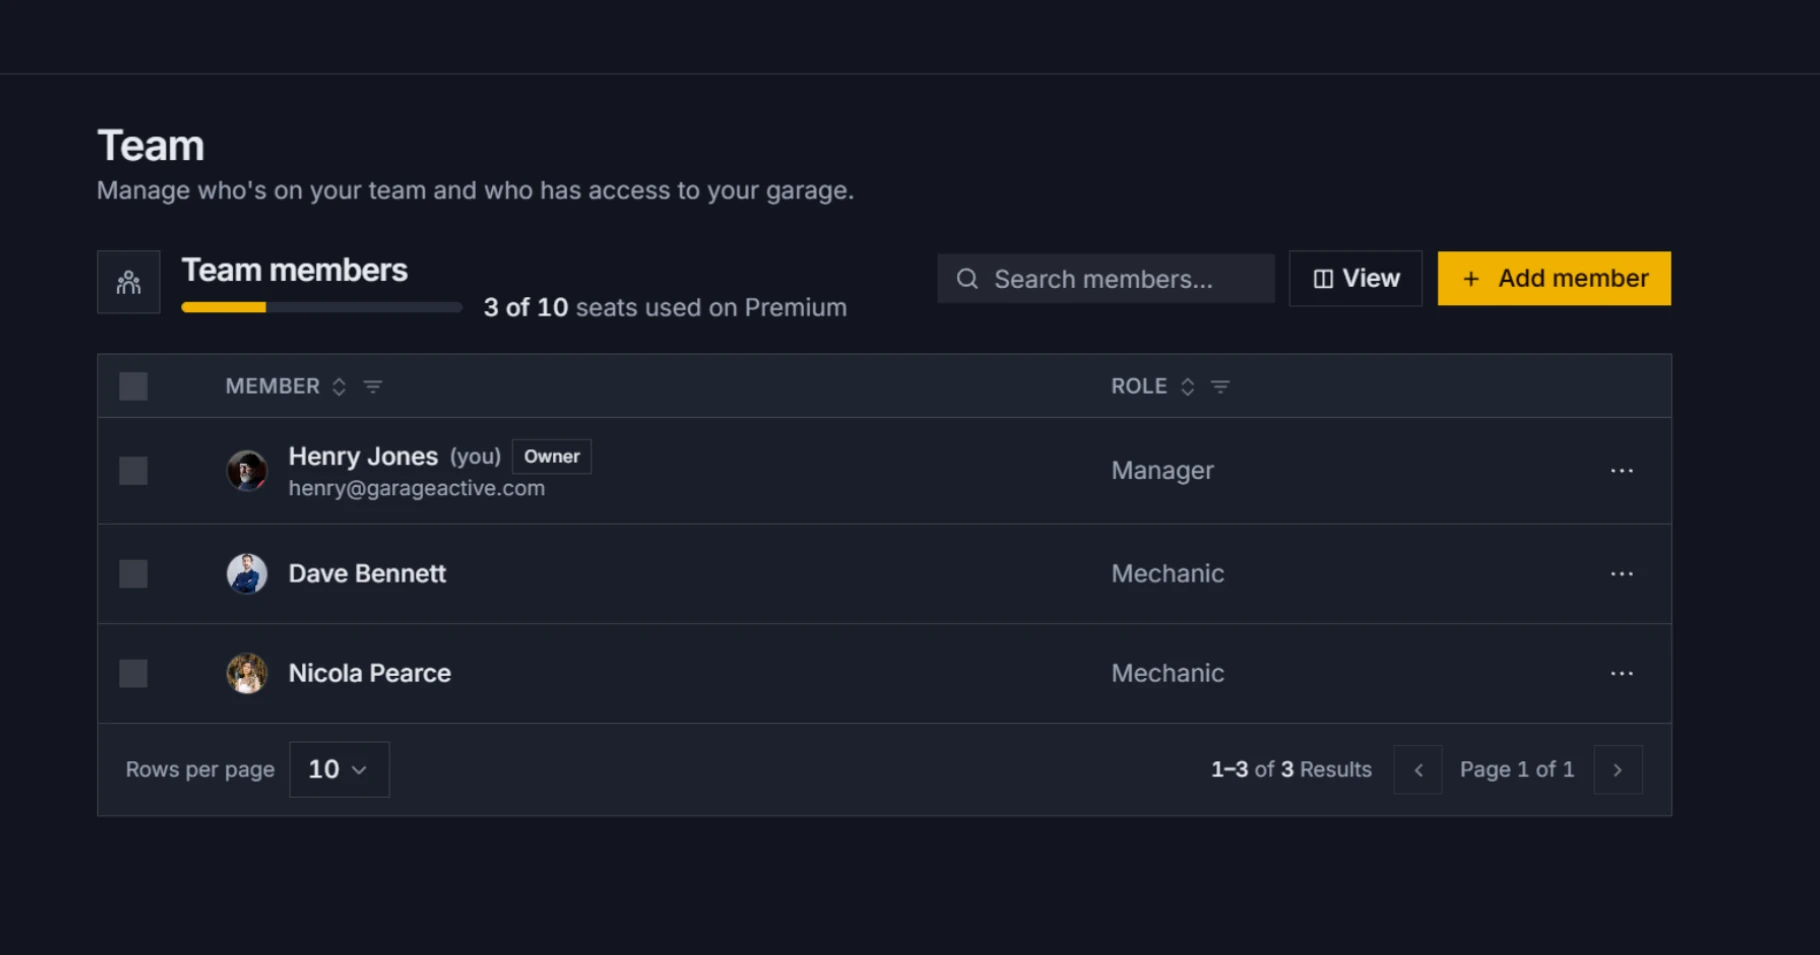The width and height of the screenshot is (1820, 955).
Task: Open more options for Dave Bennett
Action: [x=1621, y=574]
